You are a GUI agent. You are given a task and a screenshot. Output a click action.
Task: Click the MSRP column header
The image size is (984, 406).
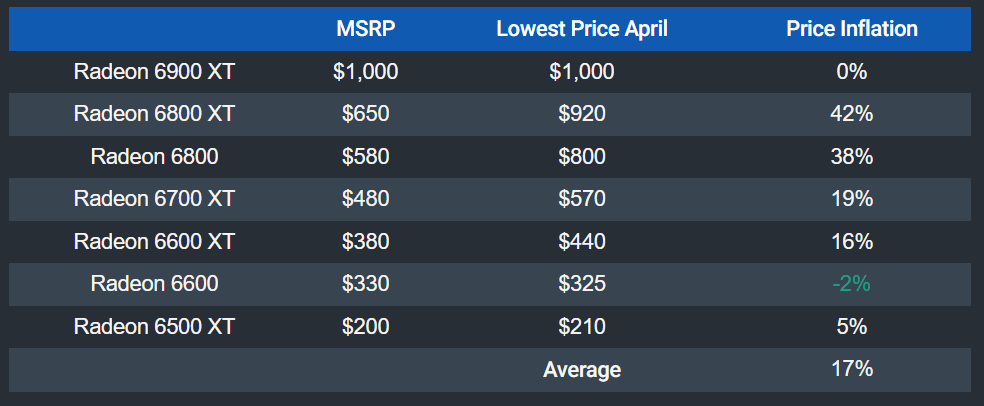366,29
